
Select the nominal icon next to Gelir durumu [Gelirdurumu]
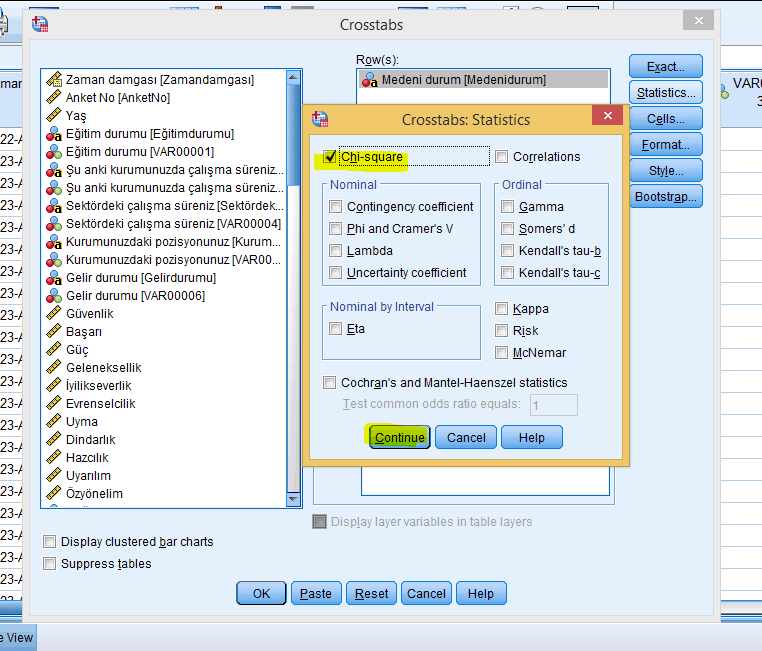click(55, 277)
